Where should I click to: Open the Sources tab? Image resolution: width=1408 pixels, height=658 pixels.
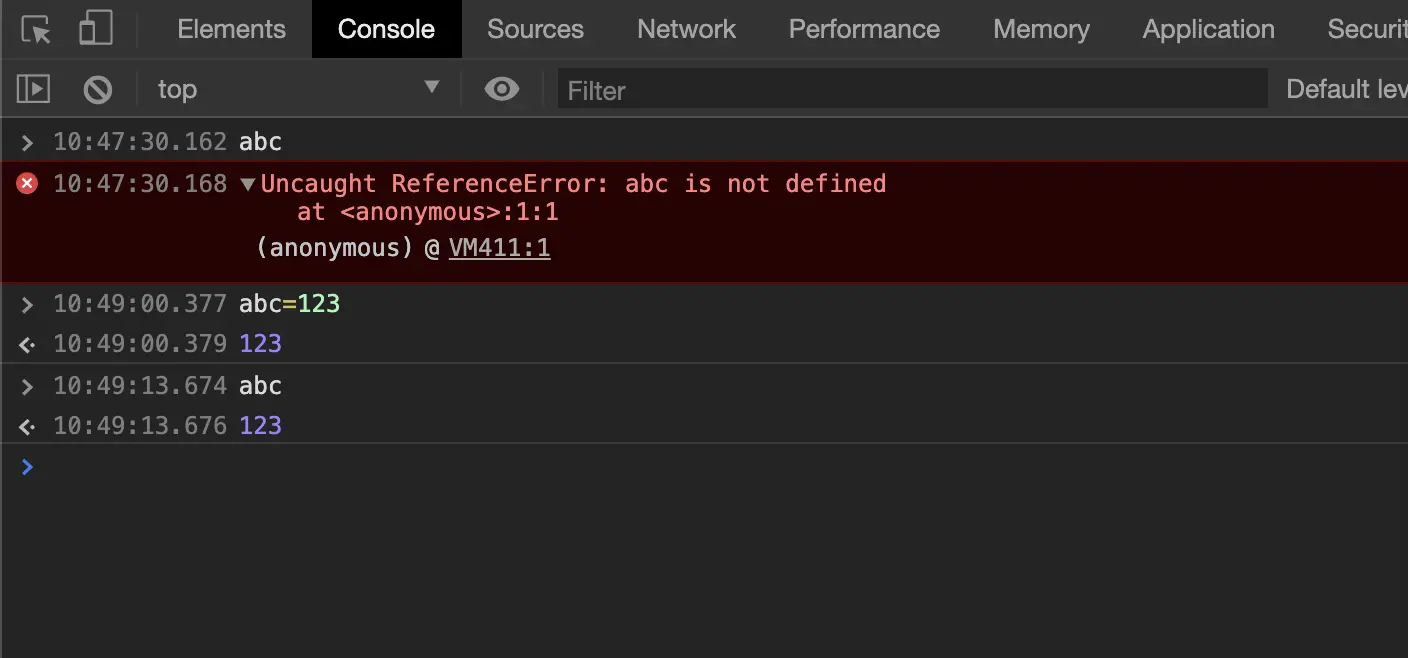(535, 30)
